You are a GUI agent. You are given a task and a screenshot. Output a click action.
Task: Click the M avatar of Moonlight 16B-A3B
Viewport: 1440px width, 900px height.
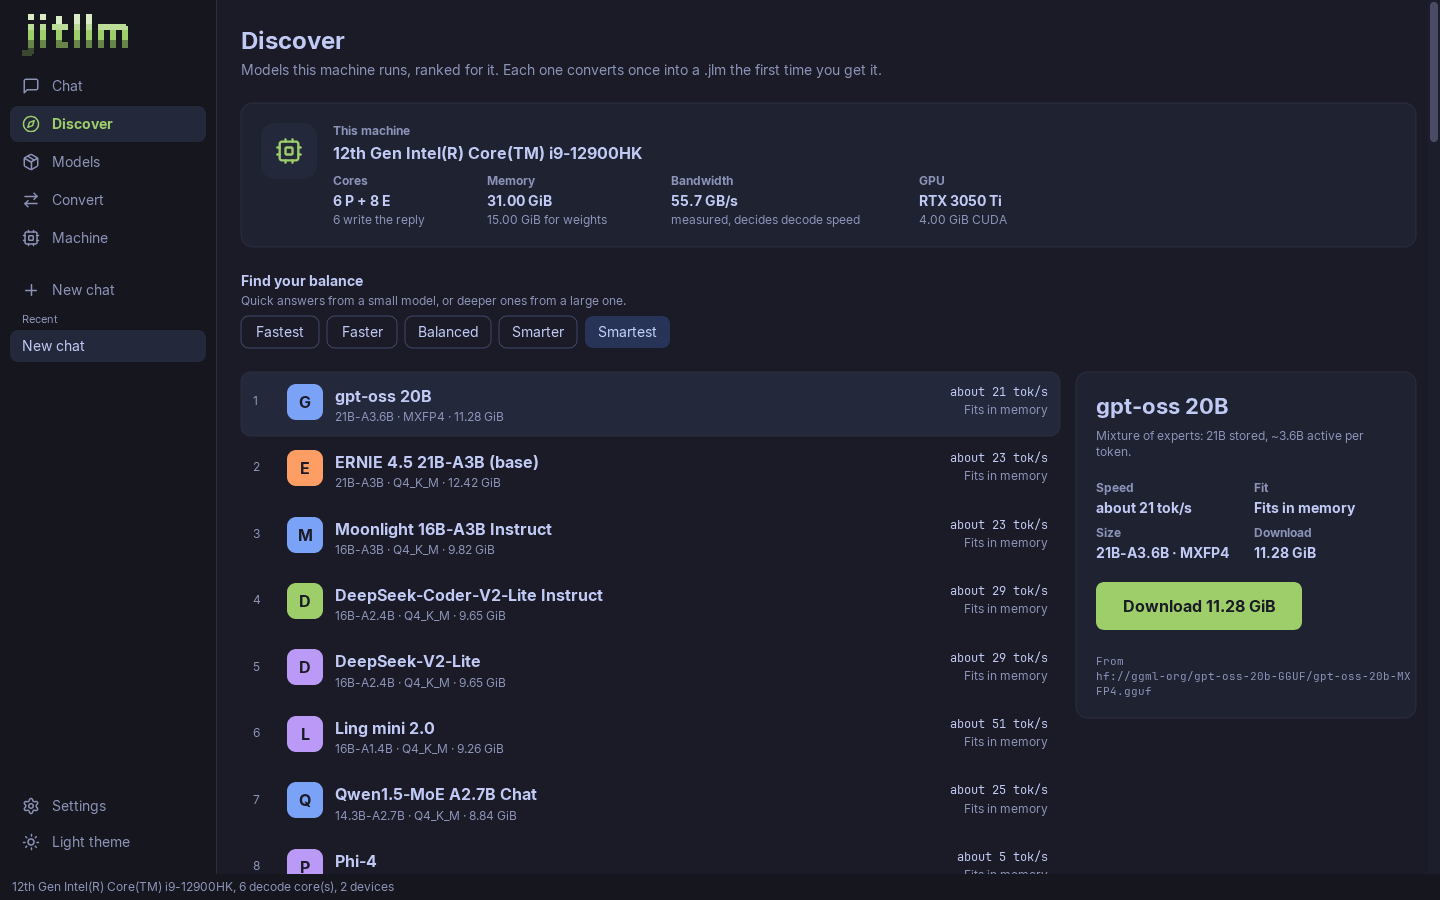tap(305, 535)
